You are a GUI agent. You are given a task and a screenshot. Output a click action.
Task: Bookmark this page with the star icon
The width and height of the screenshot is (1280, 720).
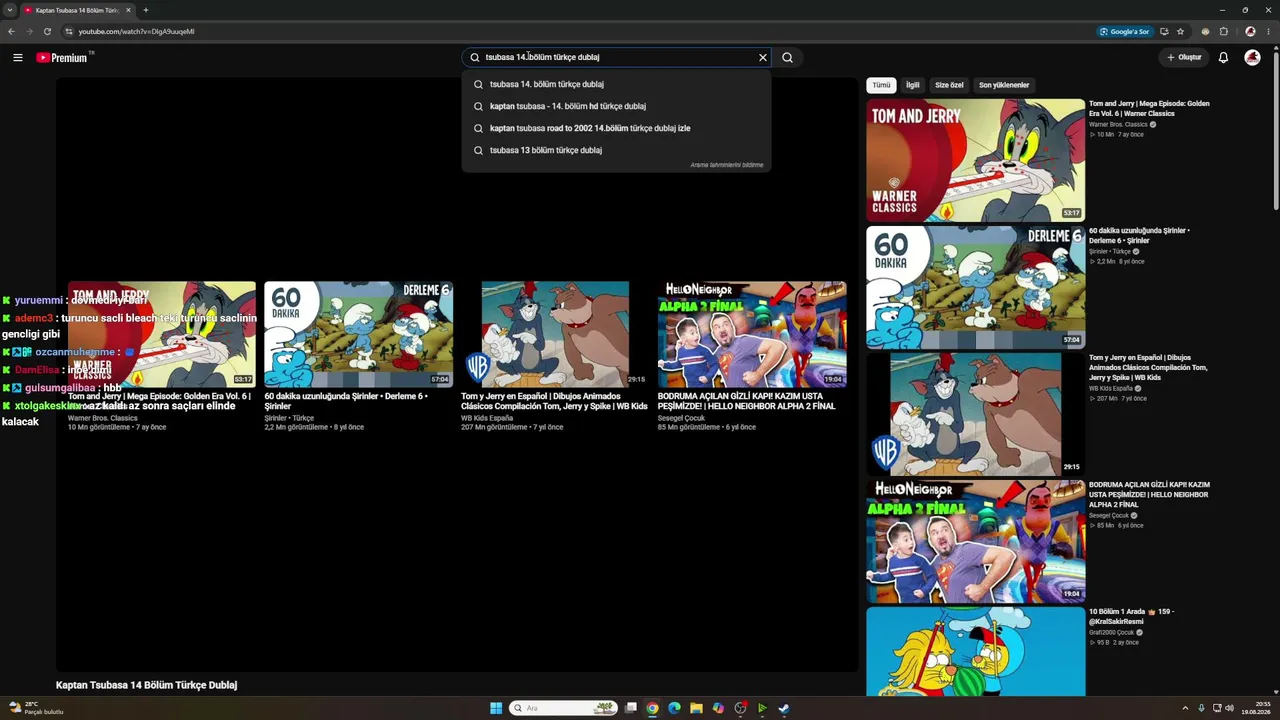click(1180, 31)
